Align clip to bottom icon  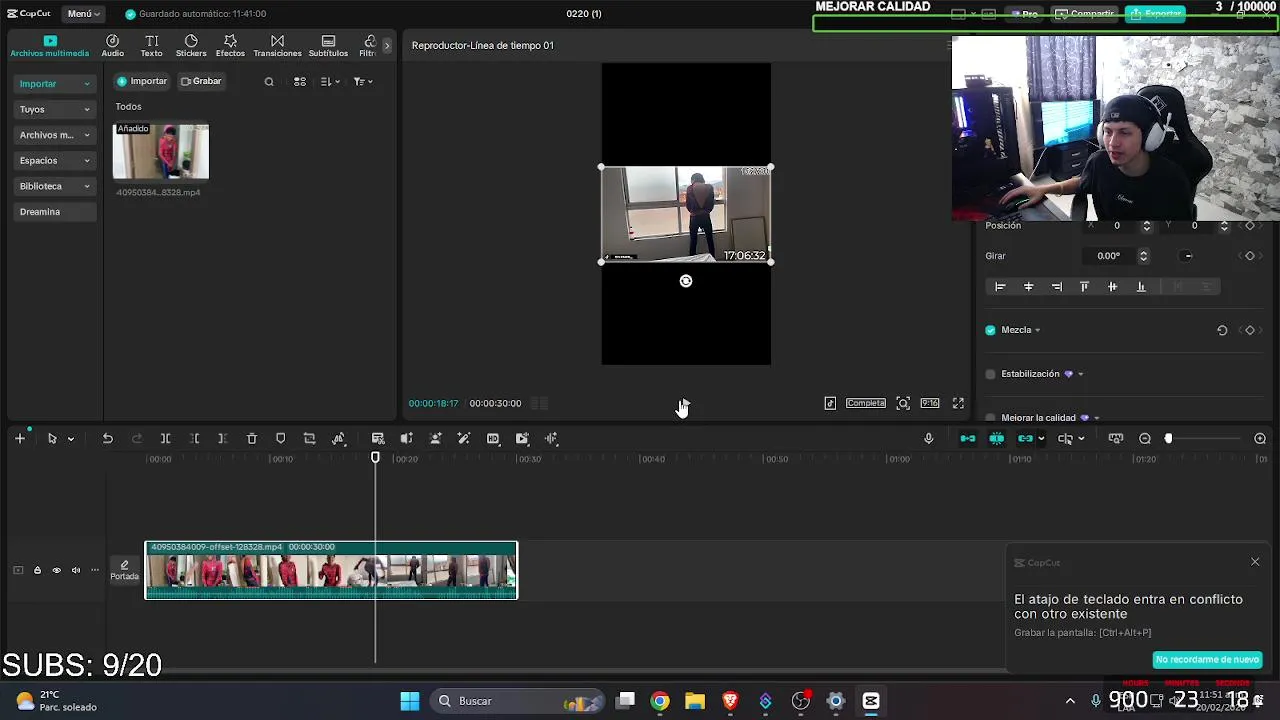pyautogui.click(x=1141, y=287)
